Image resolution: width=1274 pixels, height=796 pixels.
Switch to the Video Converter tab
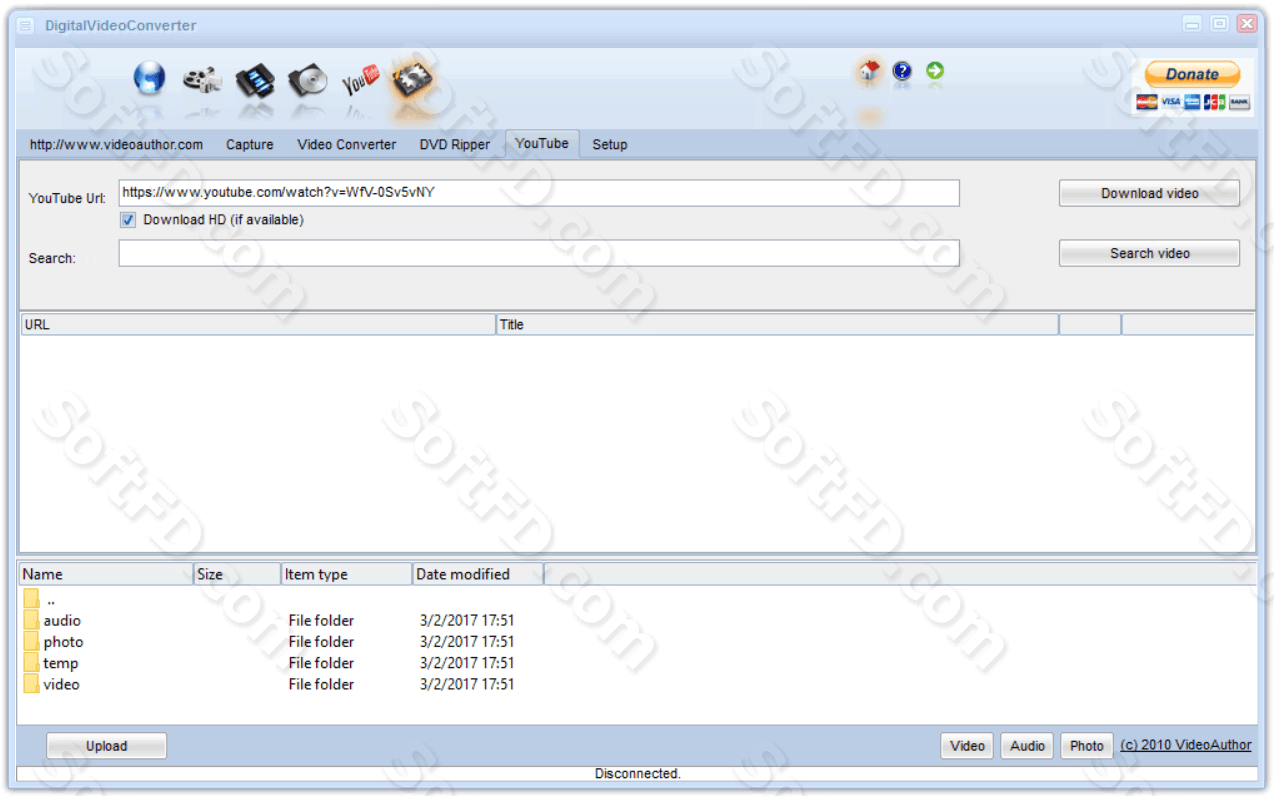coord(347,144)
